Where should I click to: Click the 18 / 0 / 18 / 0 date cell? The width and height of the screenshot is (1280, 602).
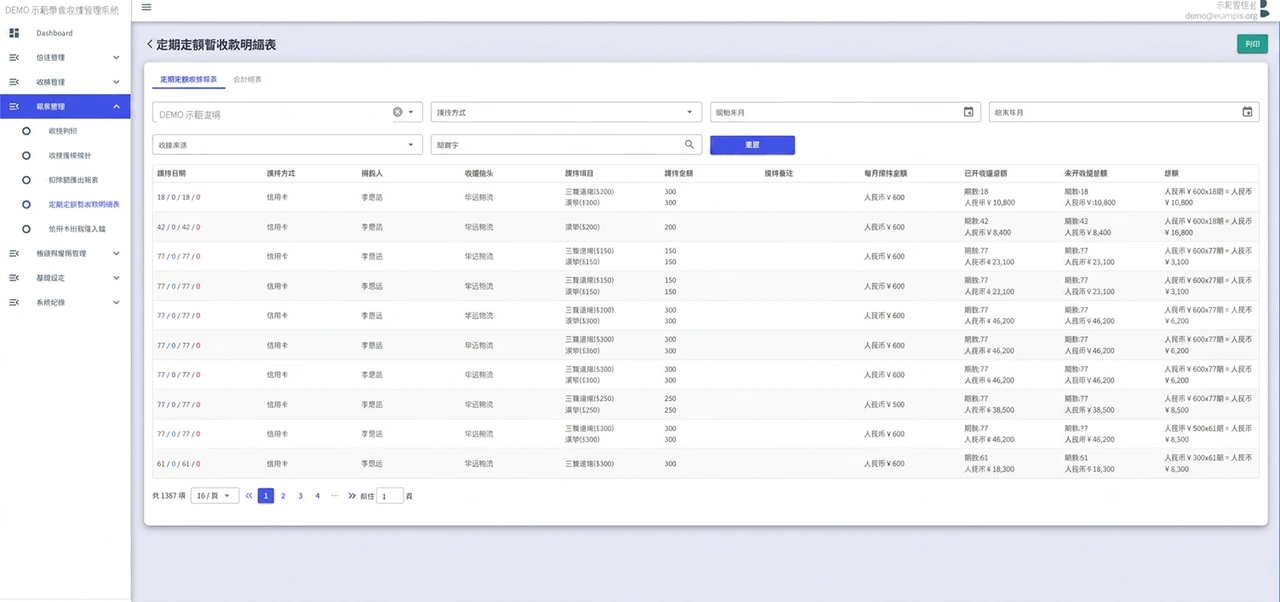178,197
